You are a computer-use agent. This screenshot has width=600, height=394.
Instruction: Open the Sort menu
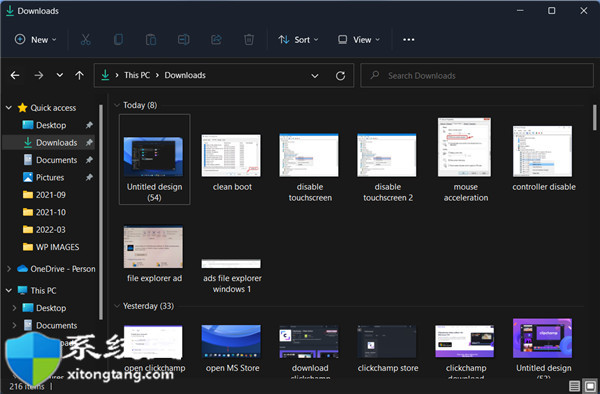[x=298, y=39]
